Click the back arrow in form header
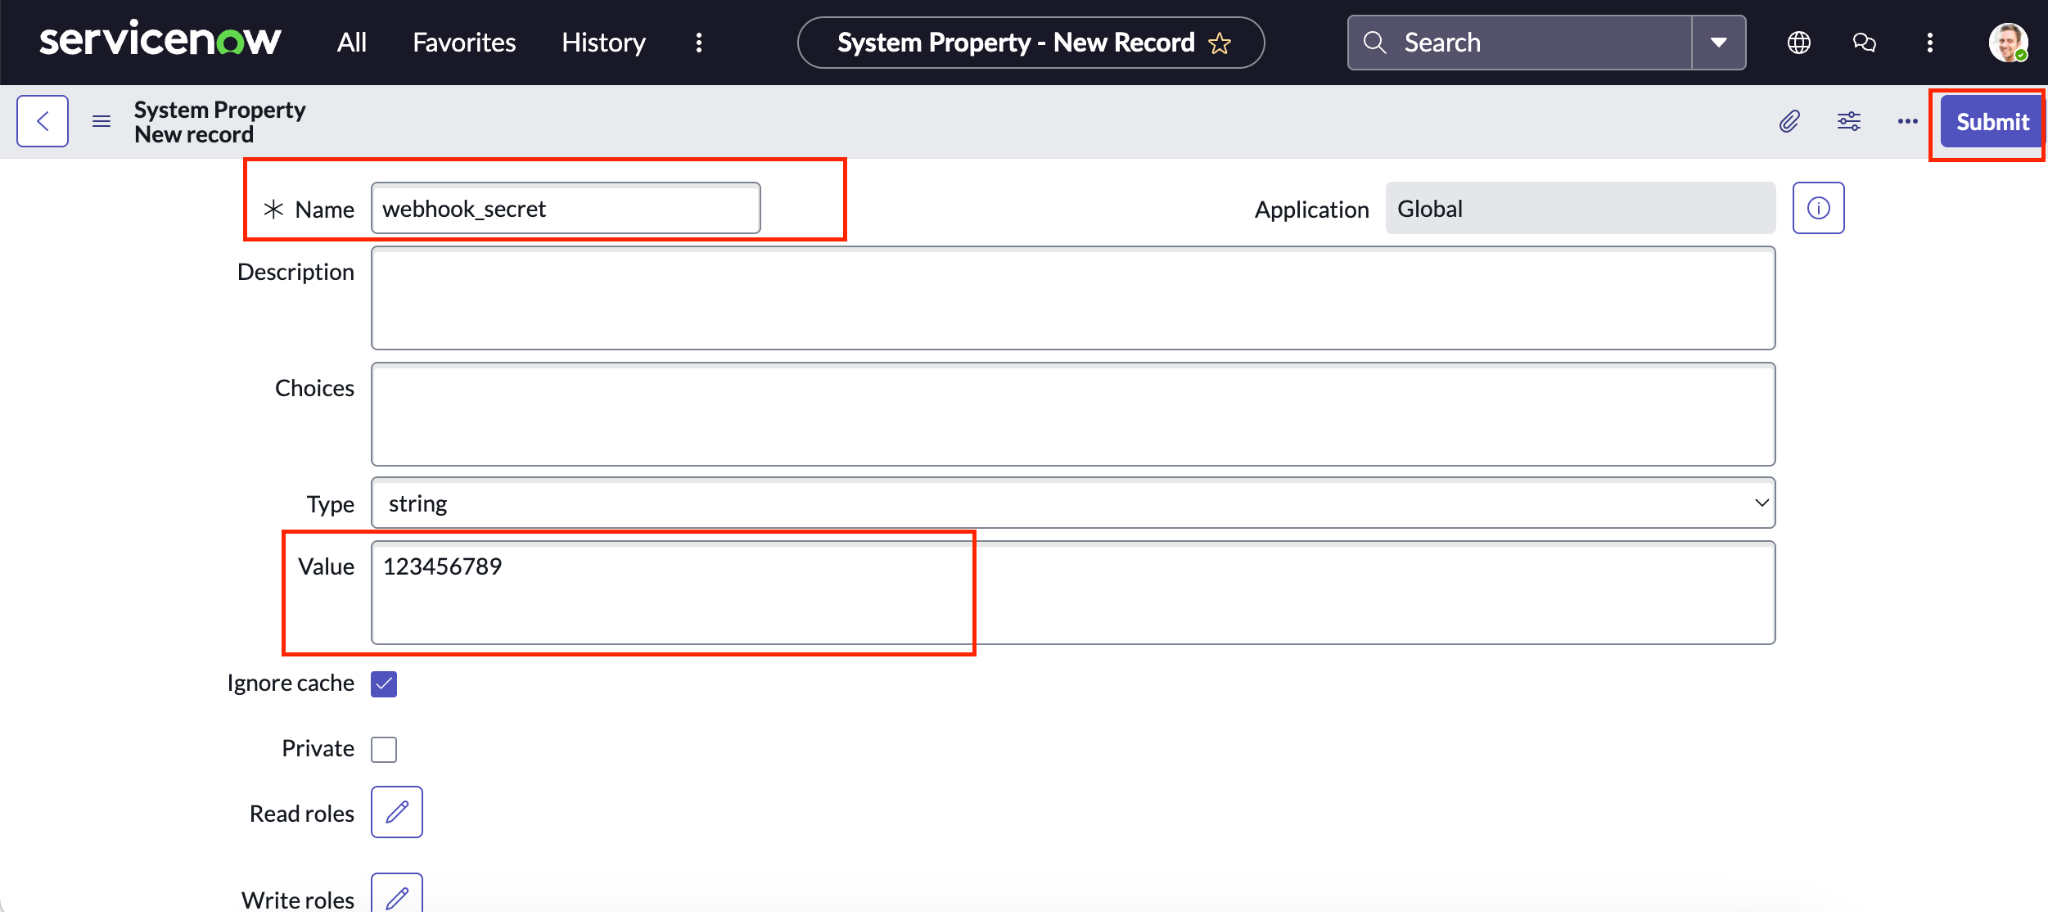This screenshot has width=2048, height=912. 42,120
